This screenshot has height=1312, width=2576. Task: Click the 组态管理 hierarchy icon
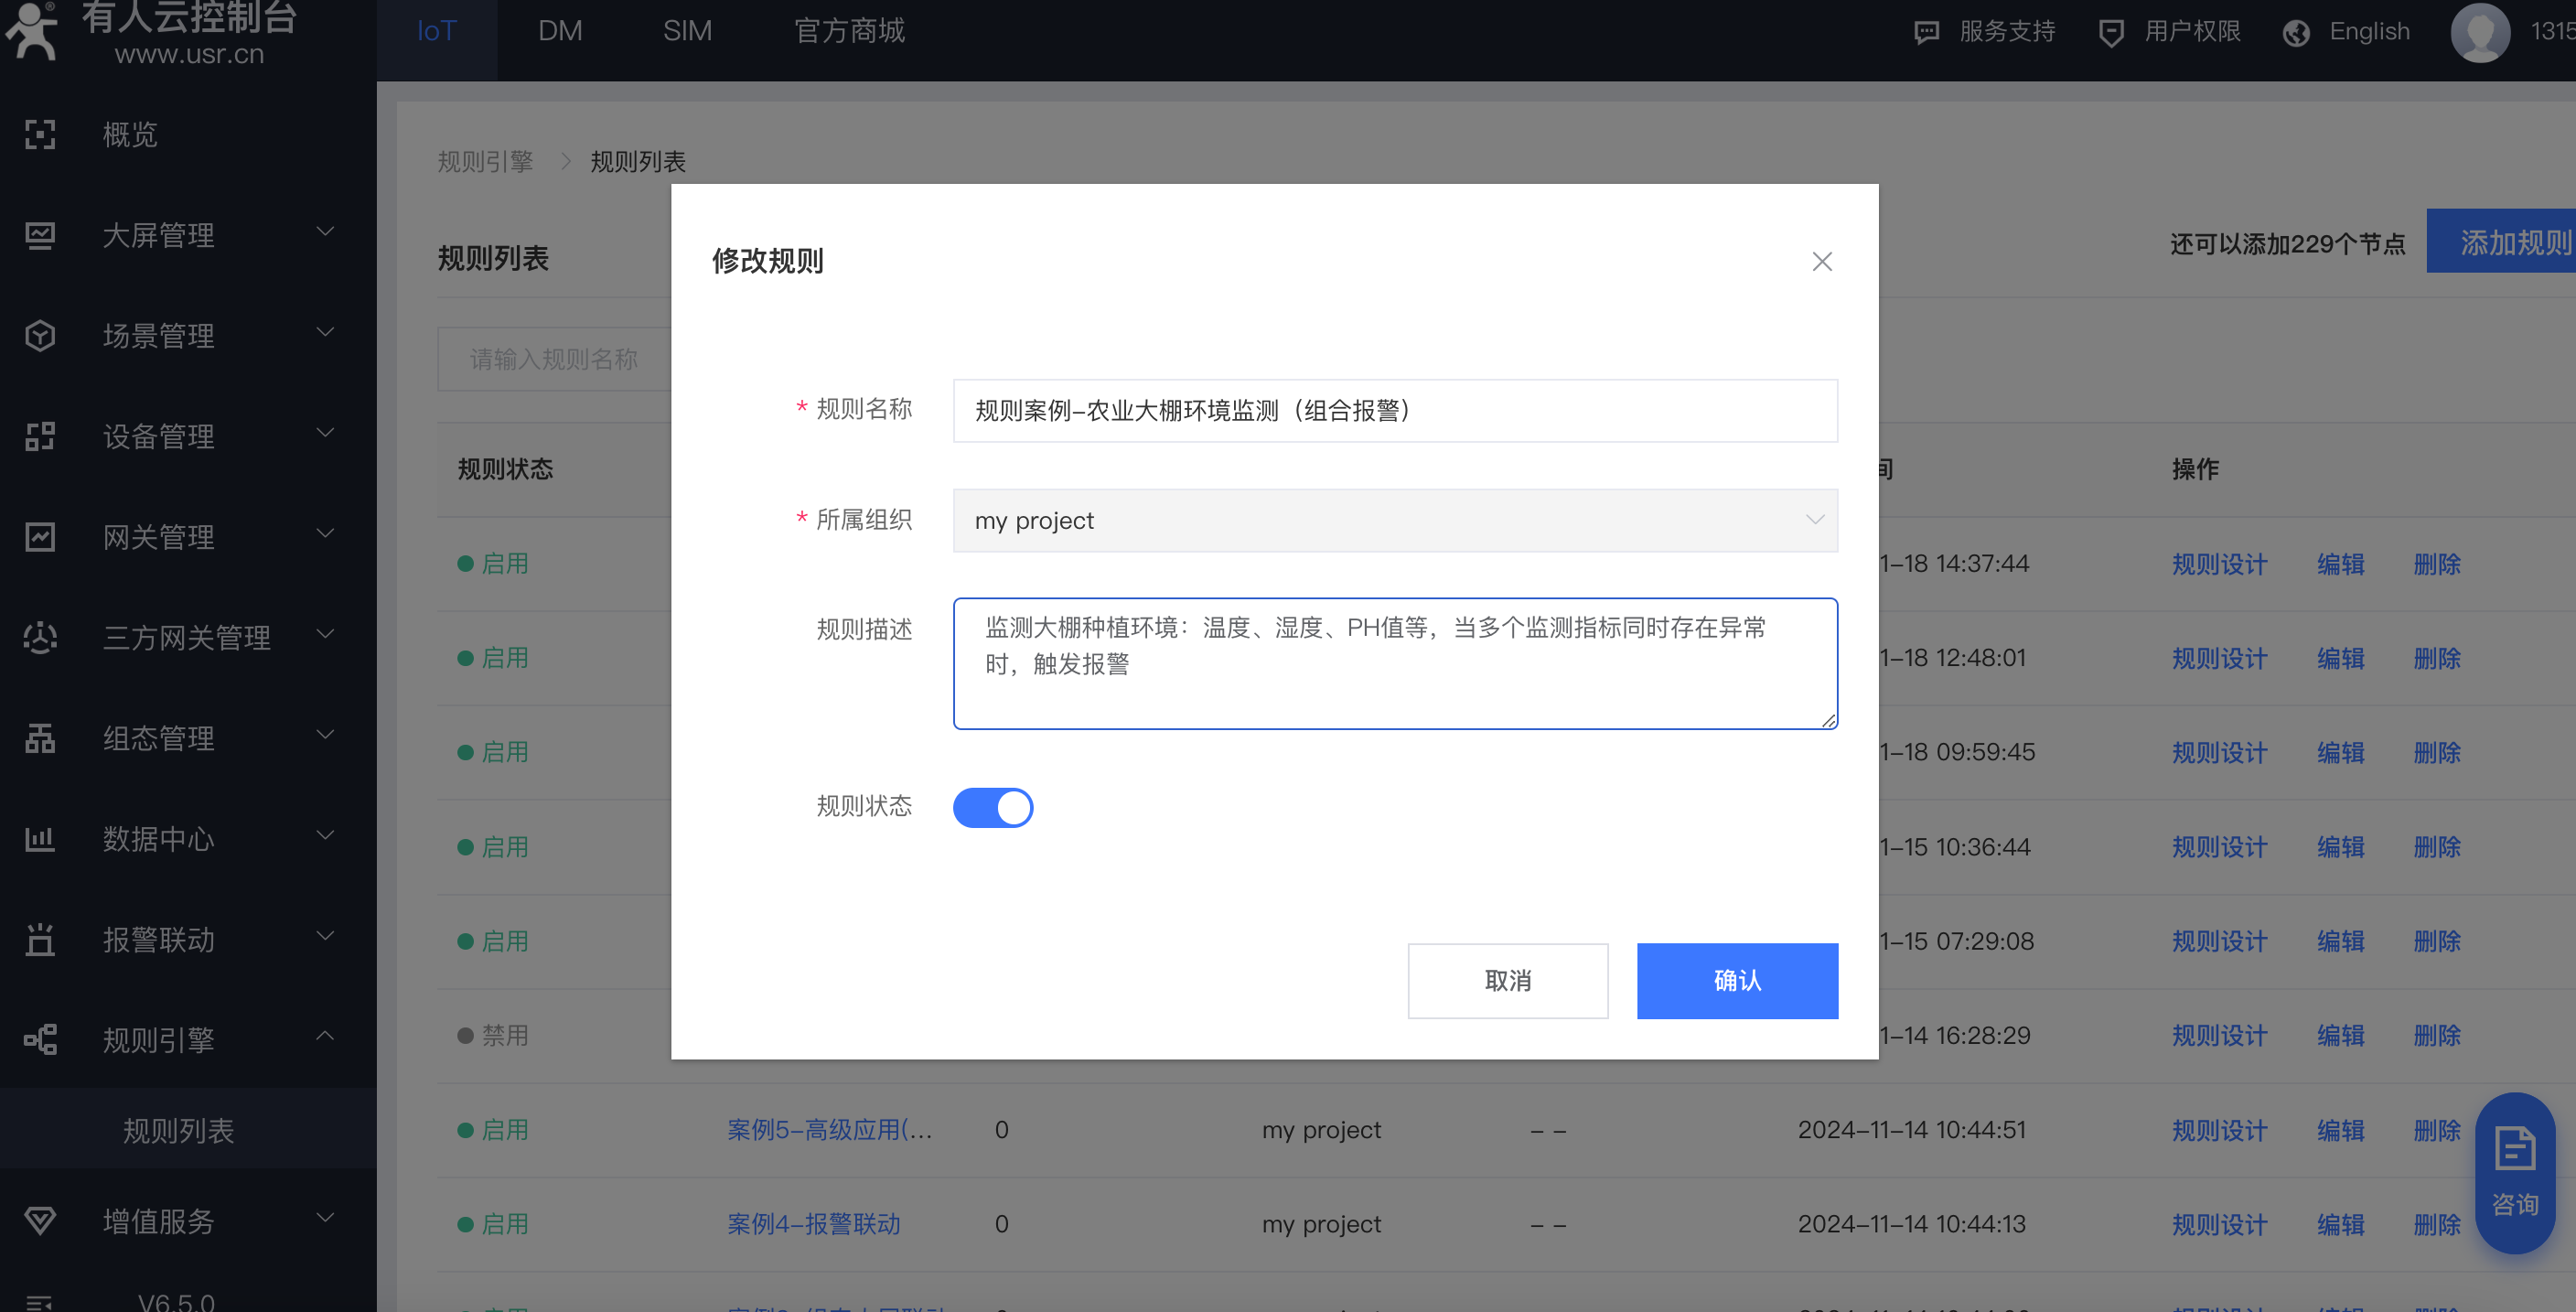39,738
